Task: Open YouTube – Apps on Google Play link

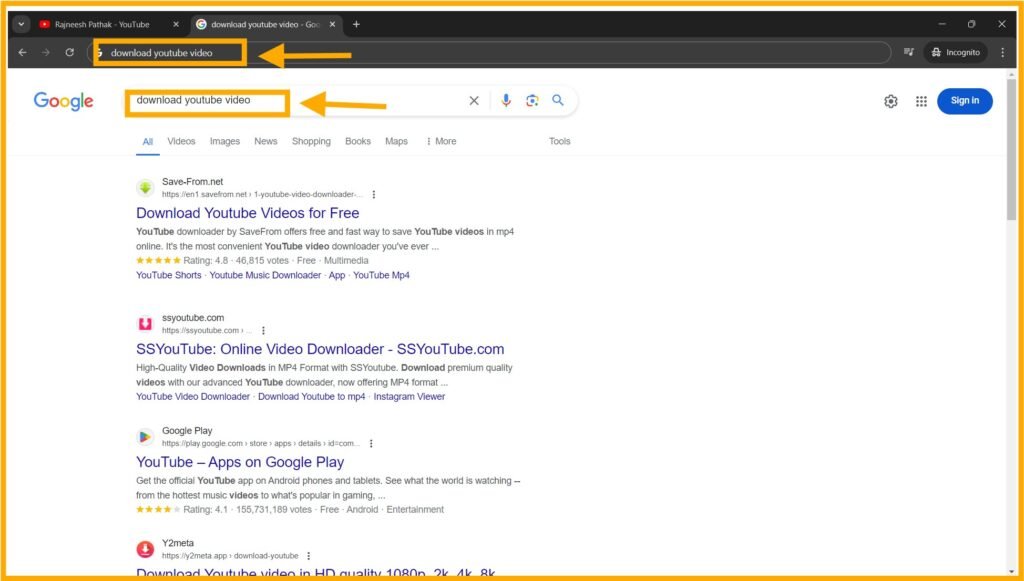Action: pyautogui.click(x=240, y=462)
